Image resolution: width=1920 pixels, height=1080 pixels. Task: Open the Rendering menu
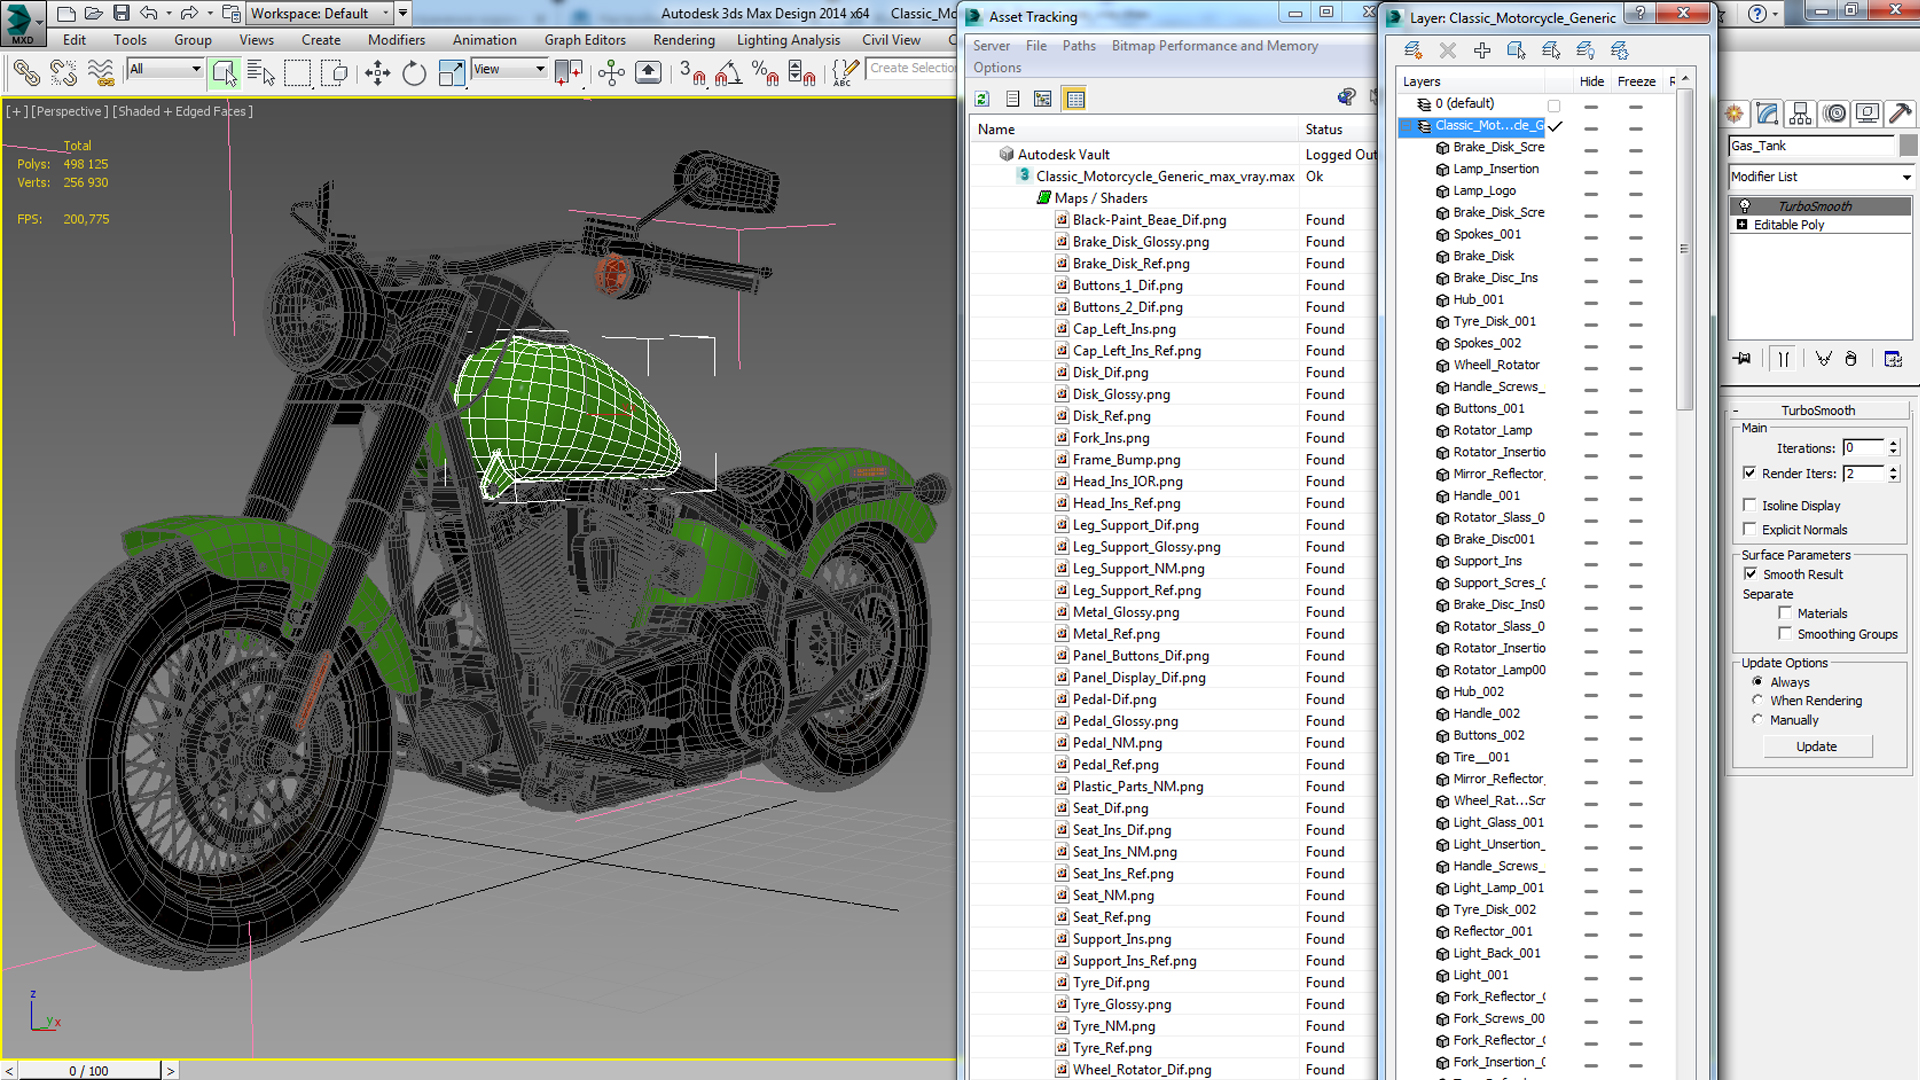click(684, 40)
